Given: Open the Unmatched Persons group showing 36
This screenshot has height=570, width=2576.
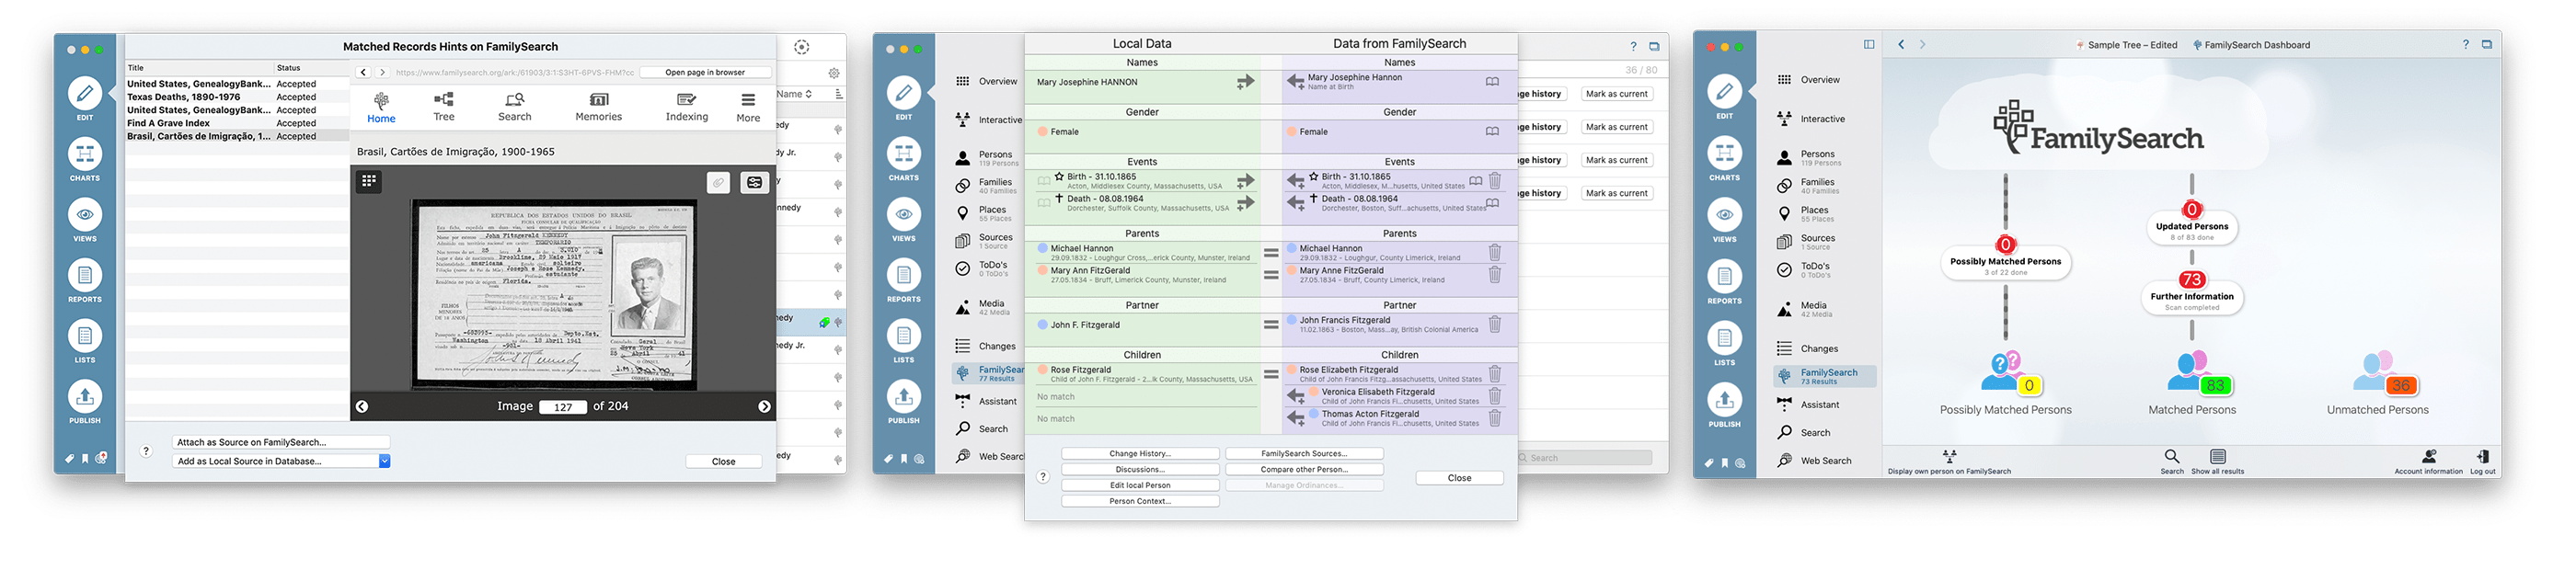Looking at the screenshot, I should click(x=2378, y=384).
